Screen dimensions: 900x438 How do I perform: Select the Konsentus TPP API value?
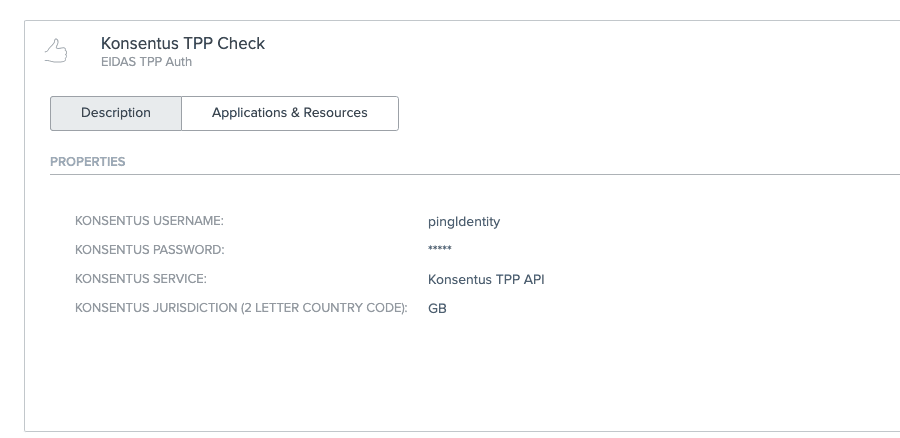[x=486, y=280]
